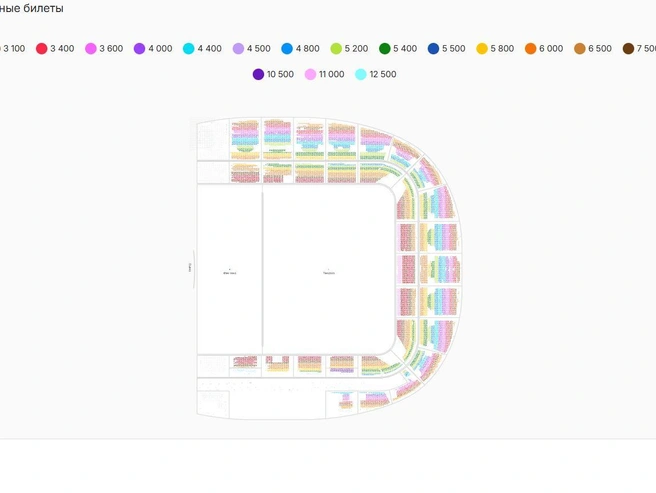
Task: Choose the 5 500 navy blue price
Action: pyautogui.click(x=433, y=49)
